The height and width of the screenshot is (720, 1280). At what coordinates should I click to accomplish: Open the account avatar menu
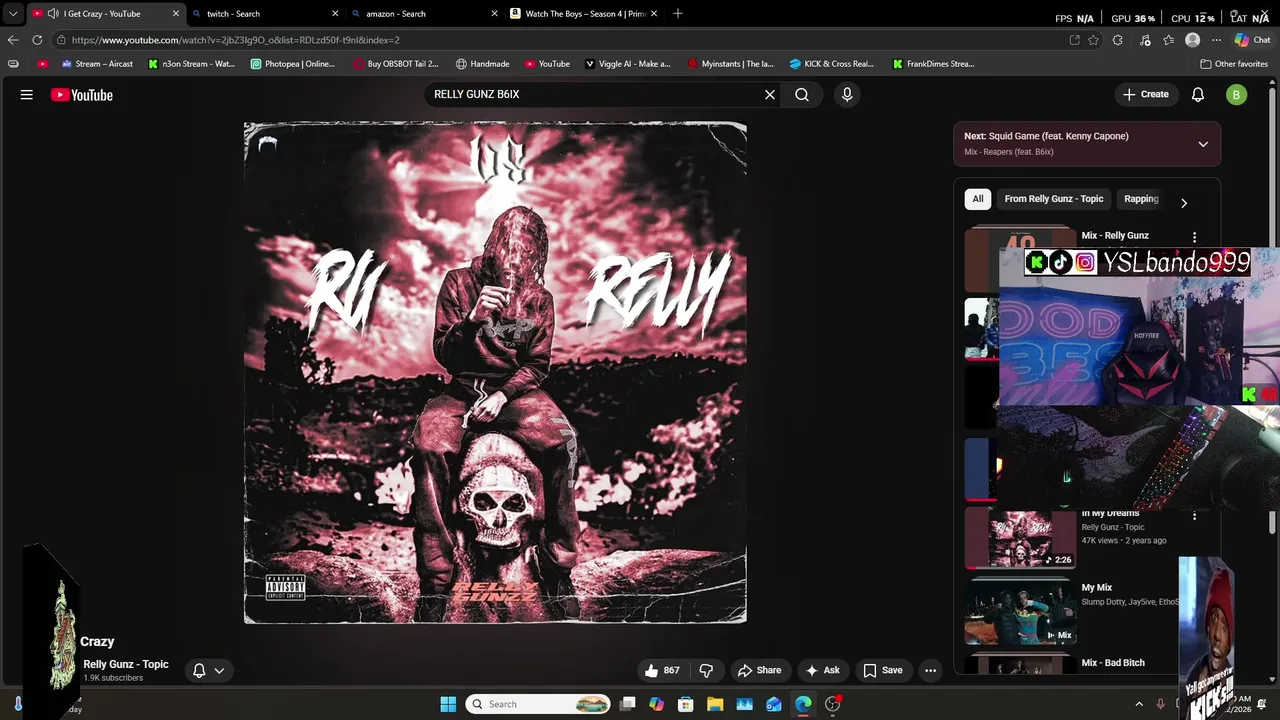click(1237, 95)
